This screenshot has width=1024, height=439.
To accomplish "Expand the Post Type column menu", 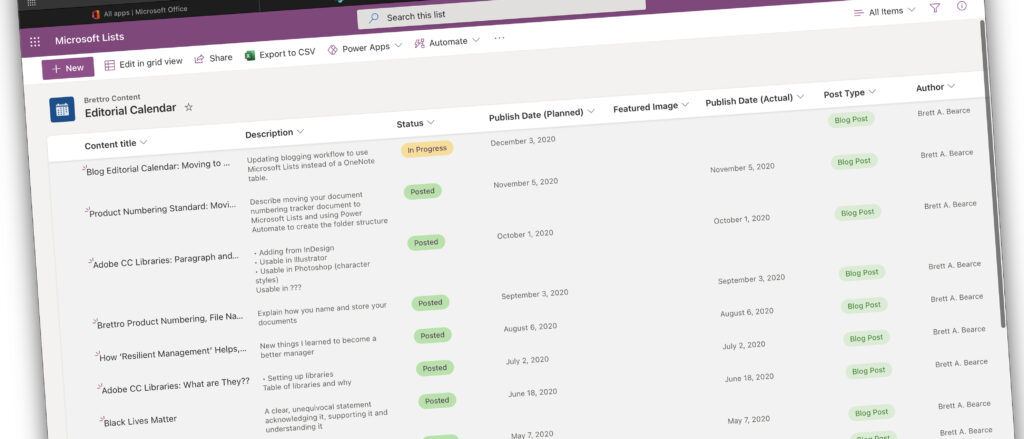I will coord(872,92).
